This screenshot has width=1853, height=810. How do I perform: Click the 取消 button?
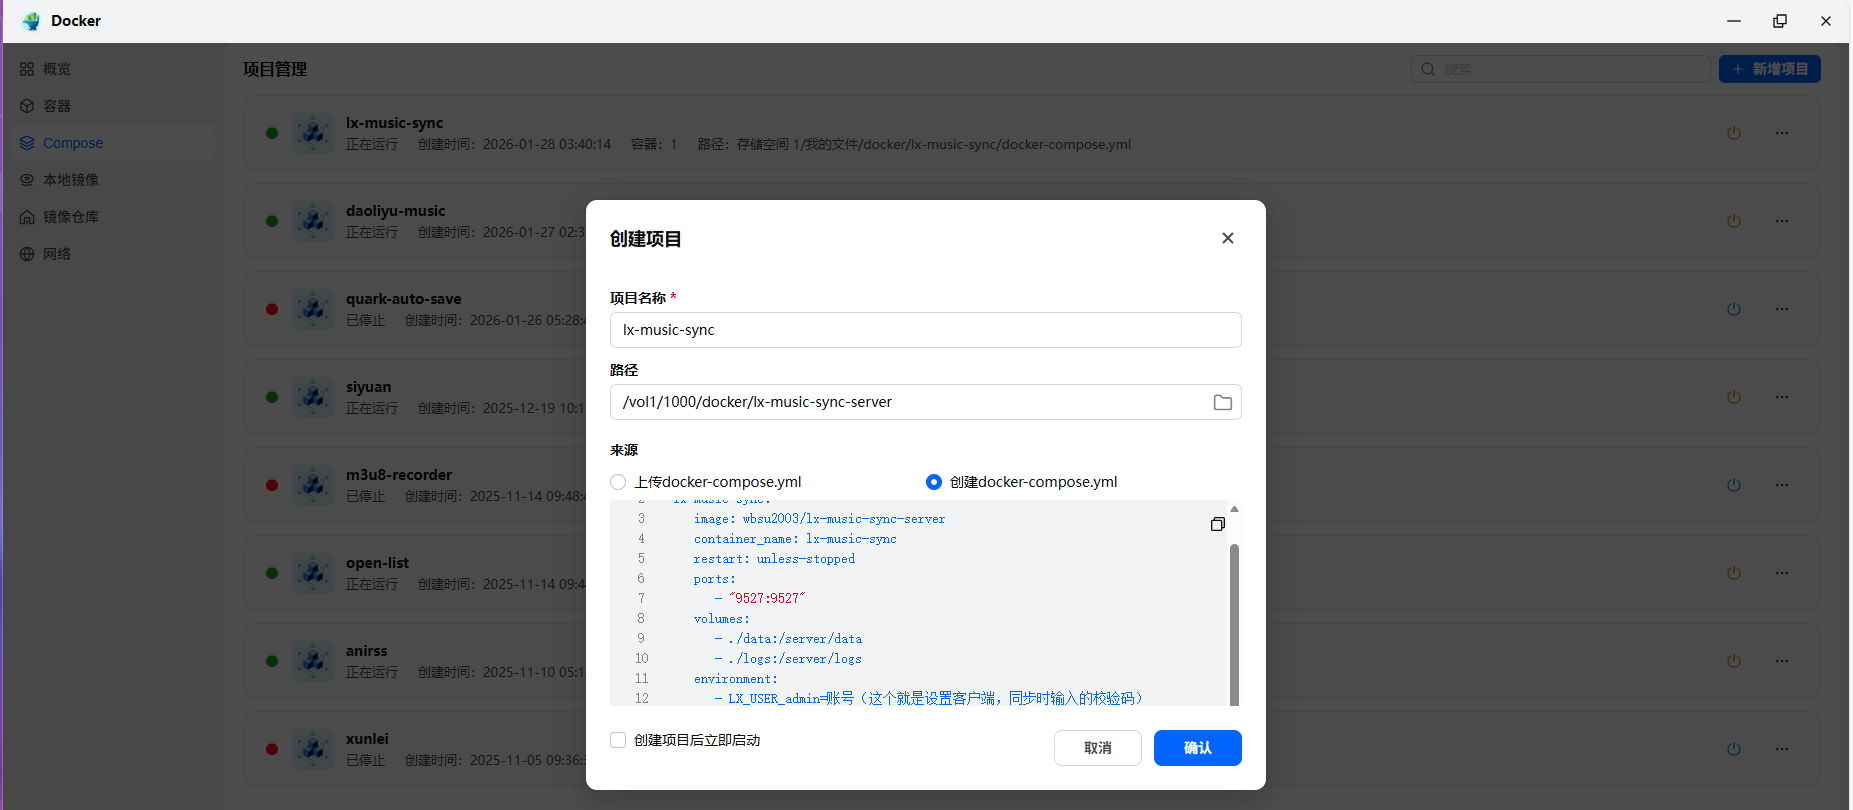click(x=1097, y=748)
